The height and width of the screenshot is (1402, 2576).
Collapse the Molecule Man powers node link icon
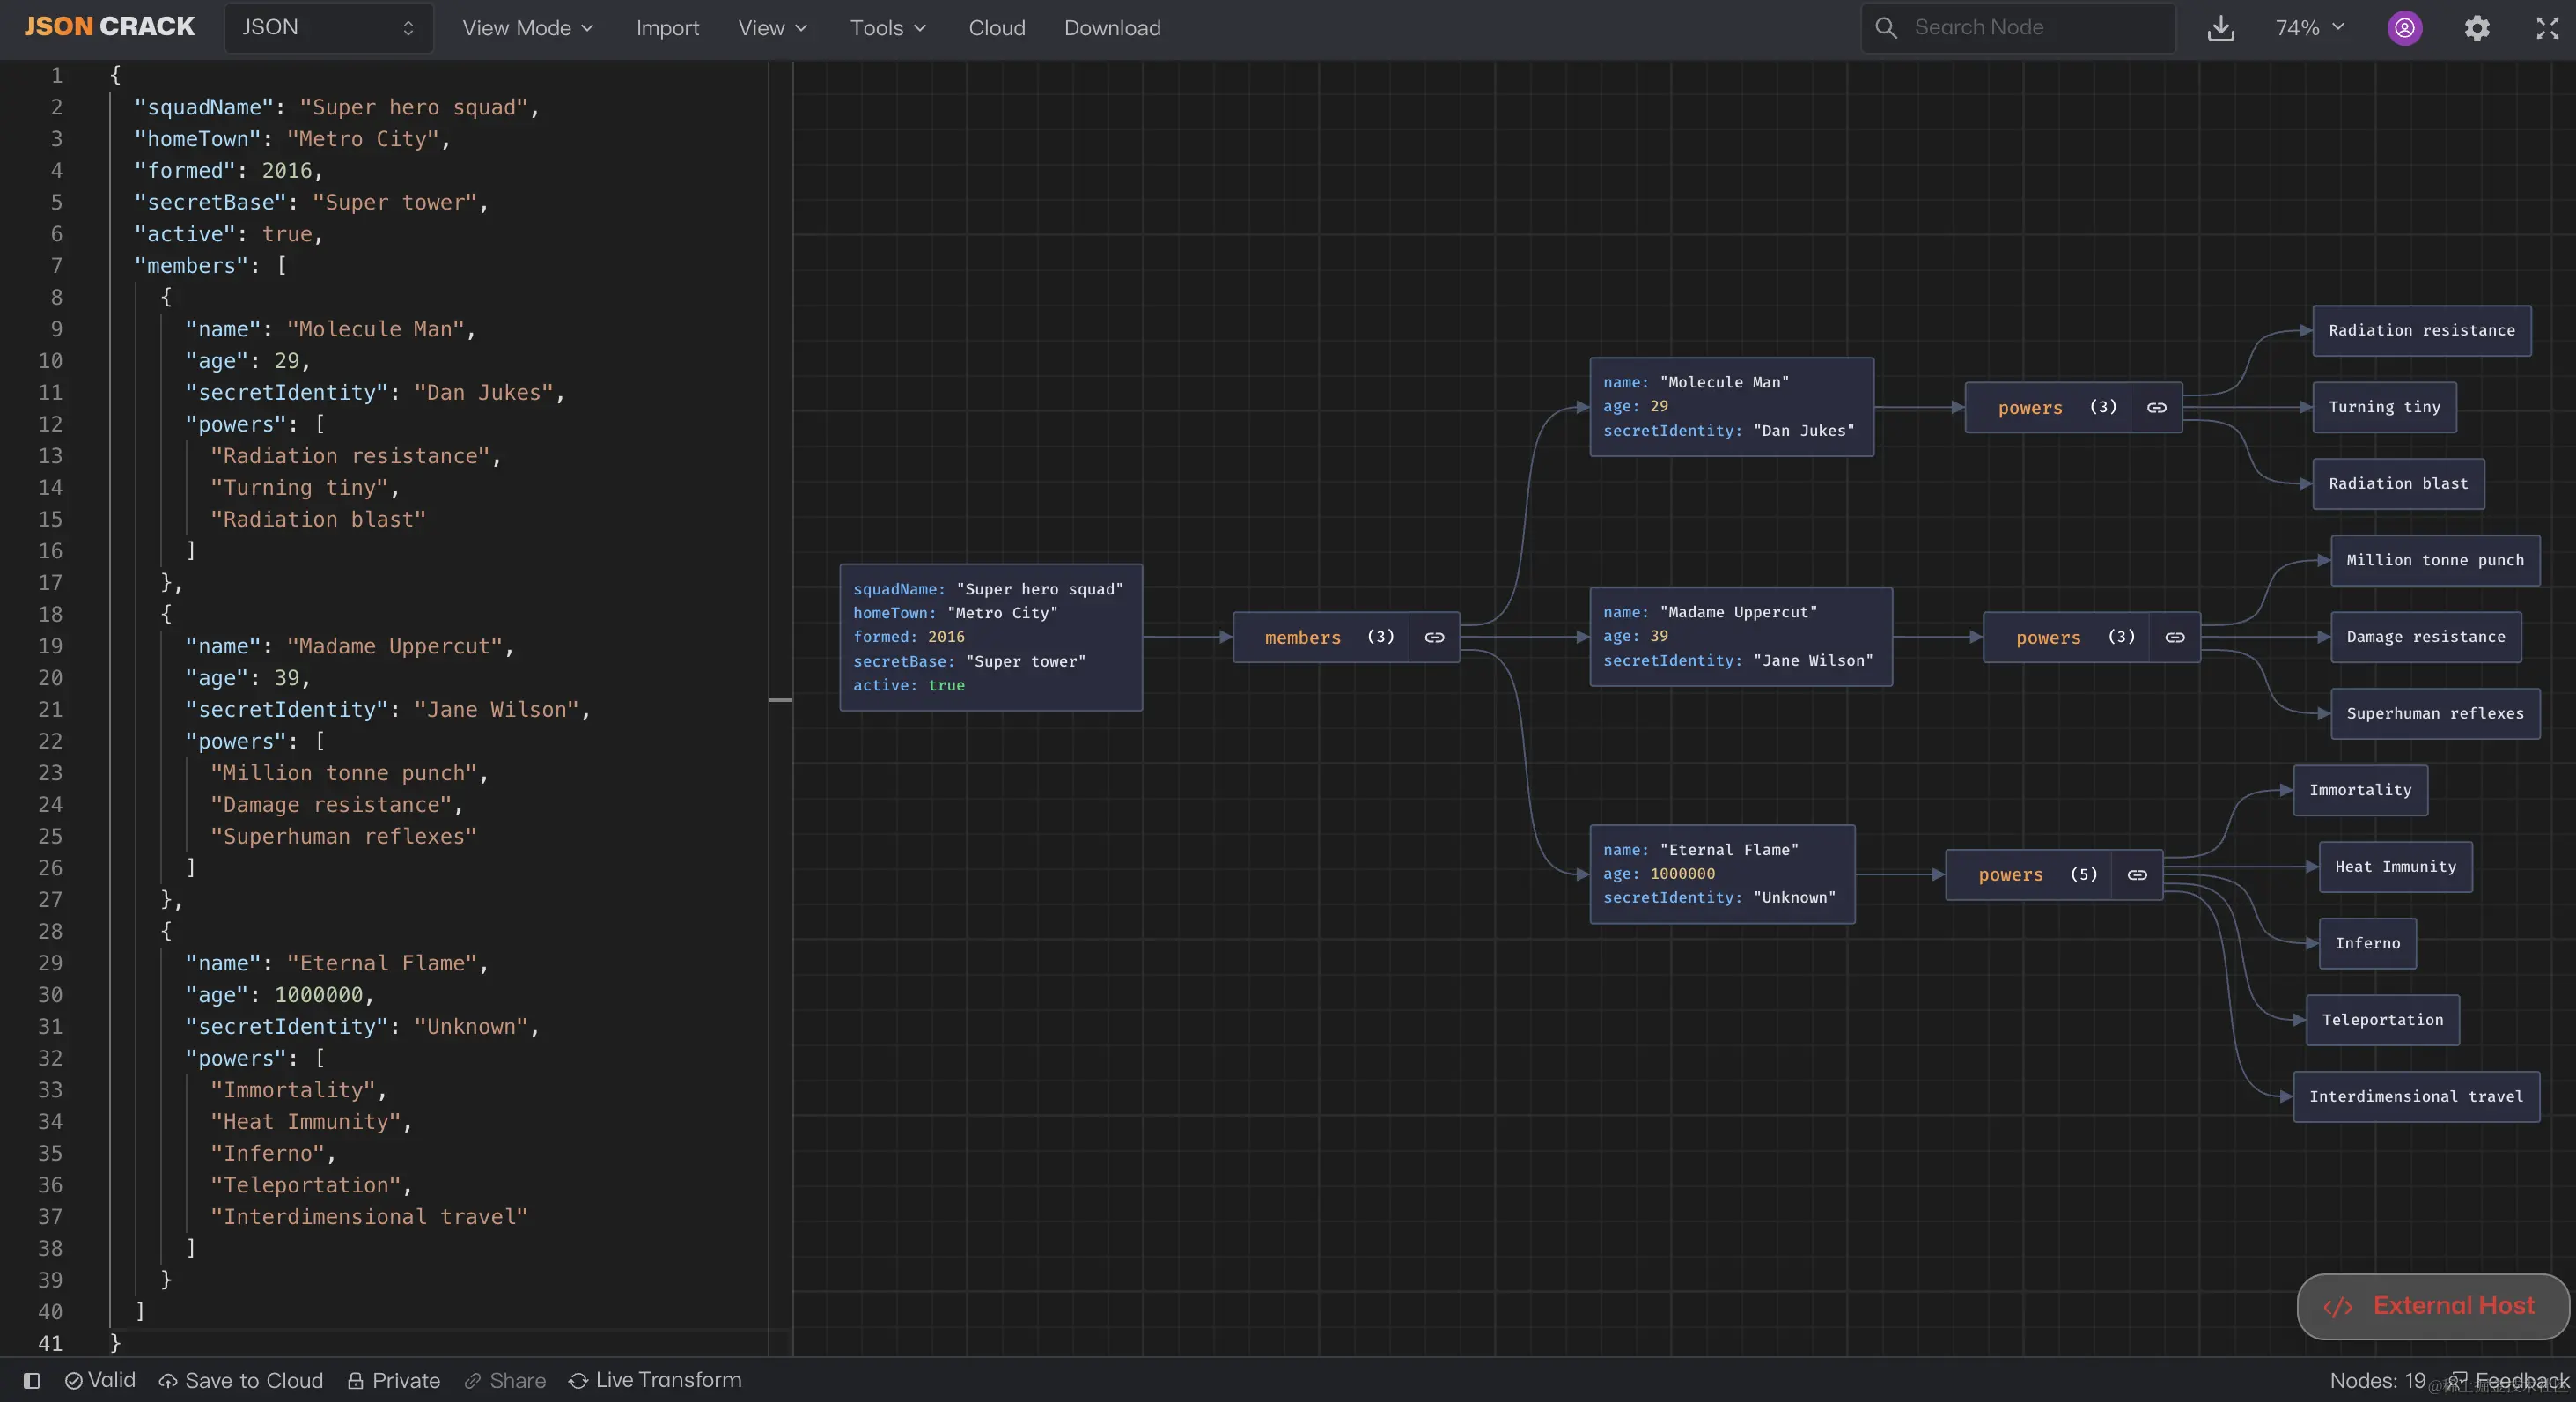pyautogui.click(x=2156, y=407)
